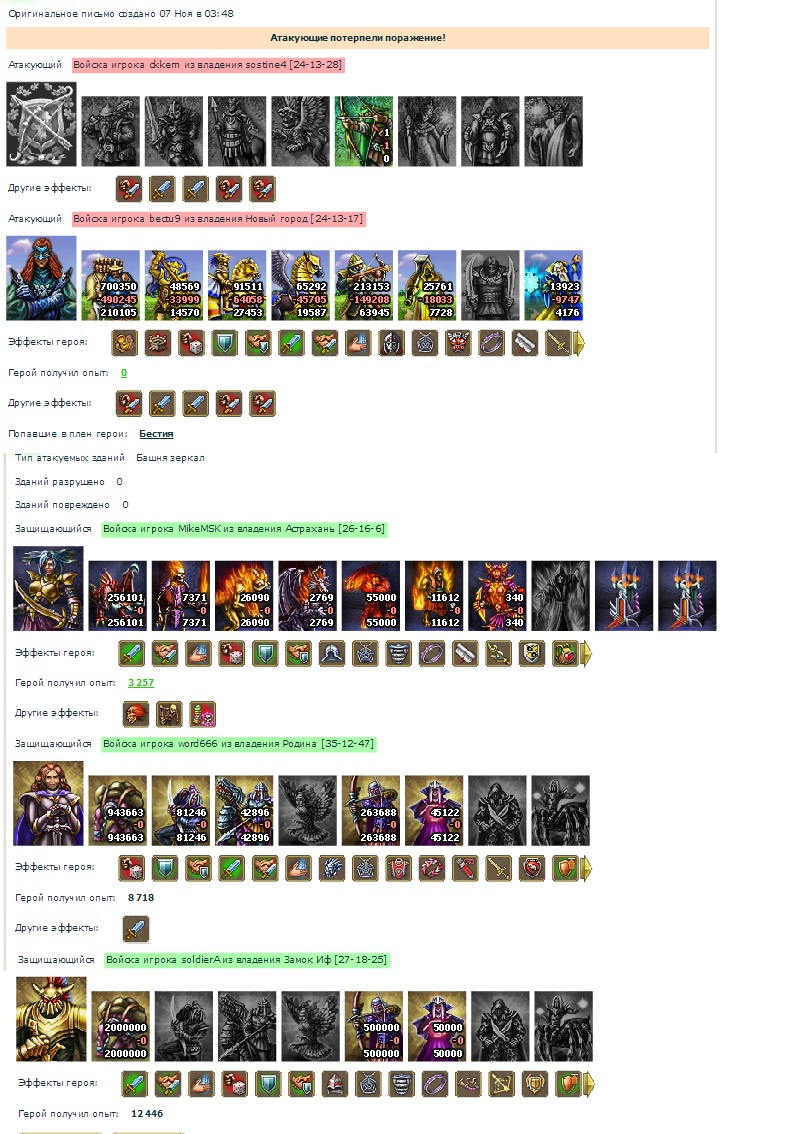Click the lone sword icon in word666's other effects

135,929
